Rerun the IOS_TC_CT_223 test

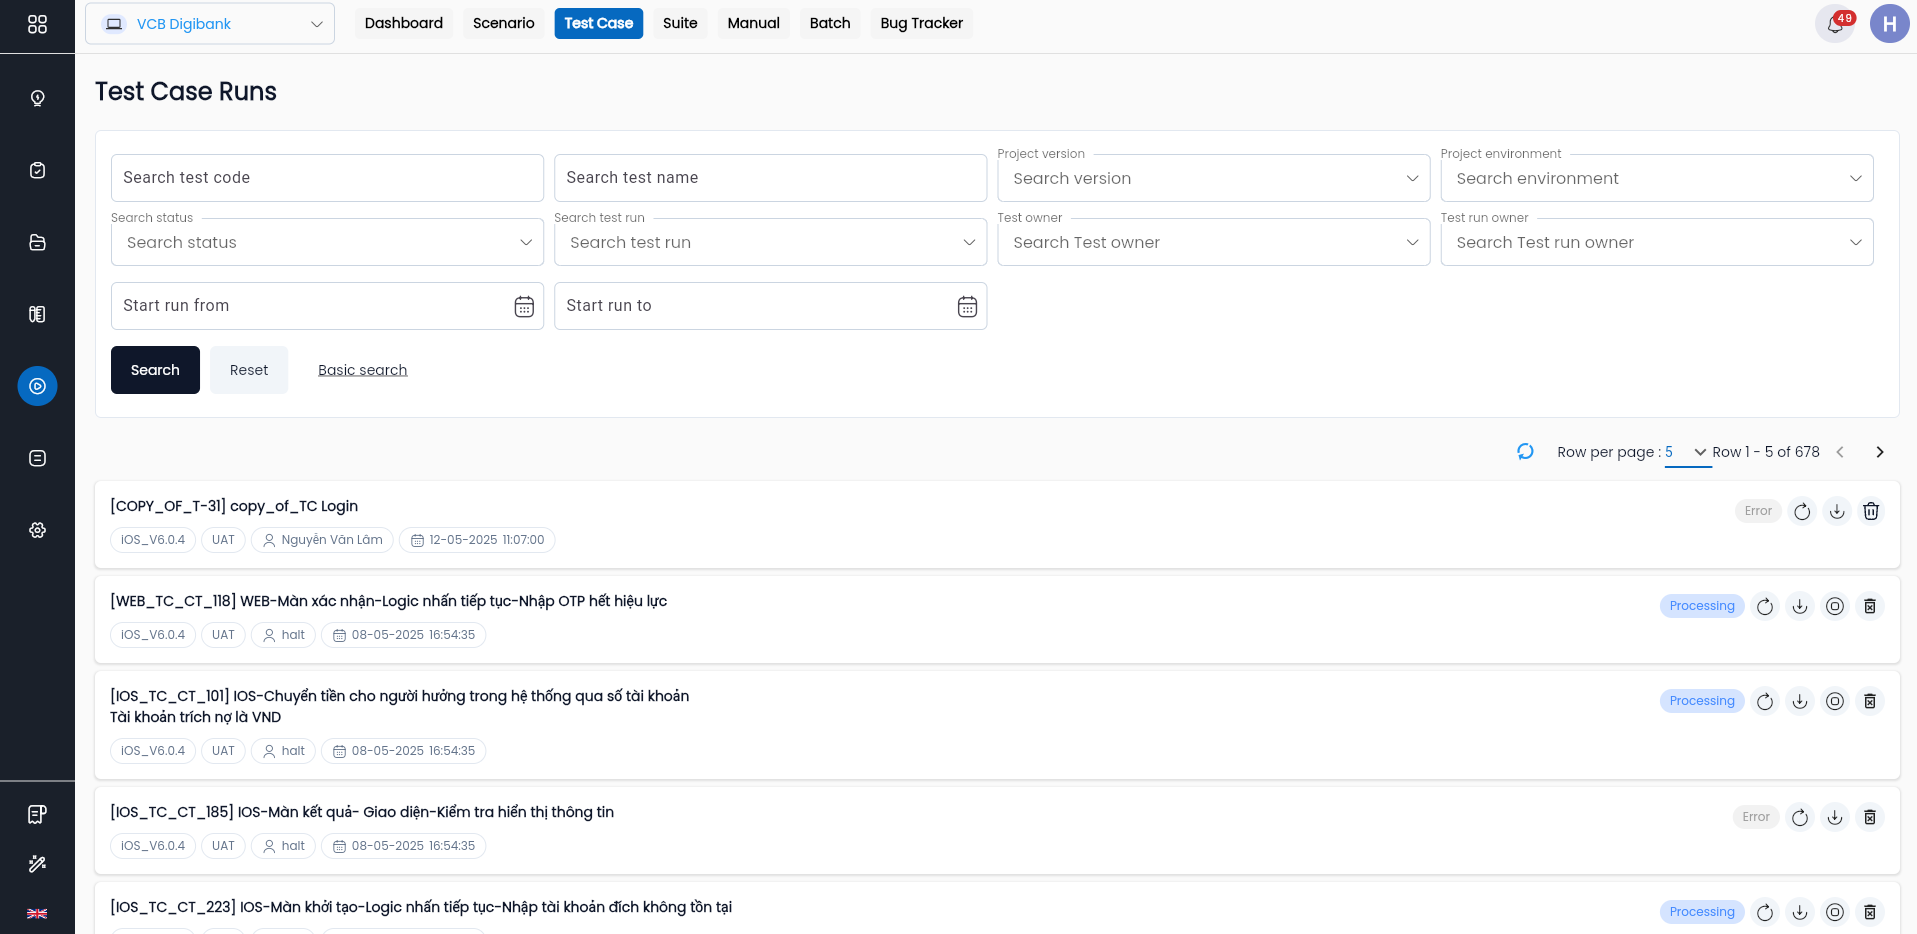click(x=1765, y=912)
